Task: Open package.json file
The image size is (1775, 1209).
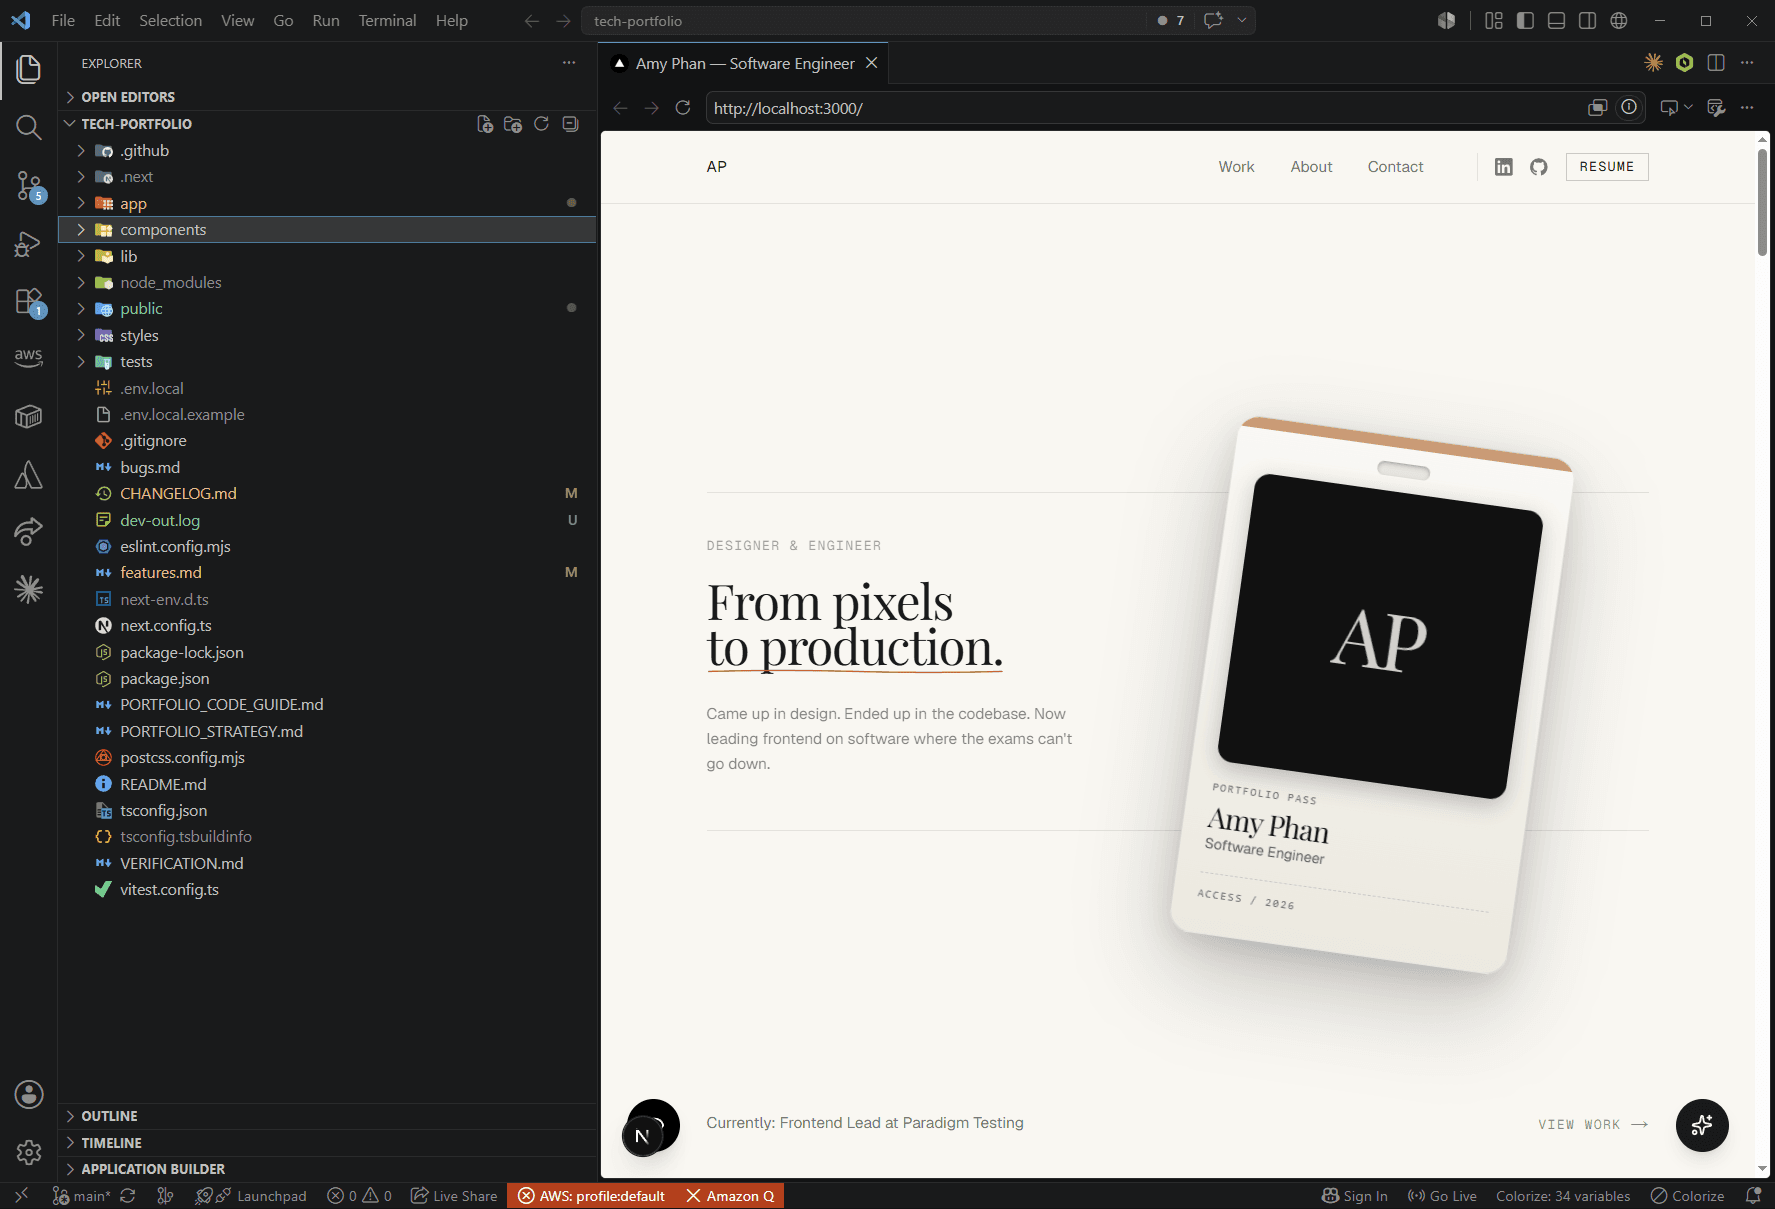Action: pyautogui.click(x=327, y=679)
